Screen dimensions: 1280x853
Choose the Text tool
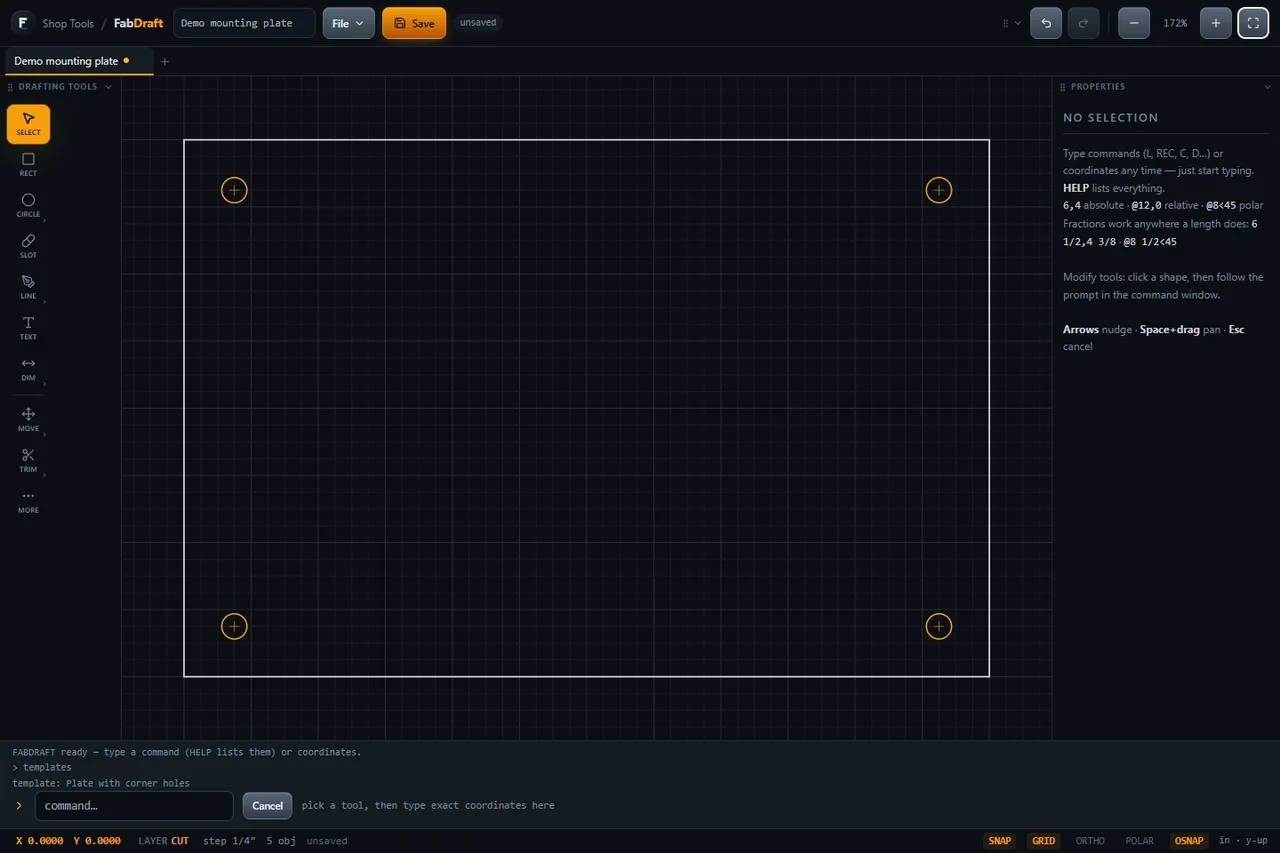click(28, 329)
